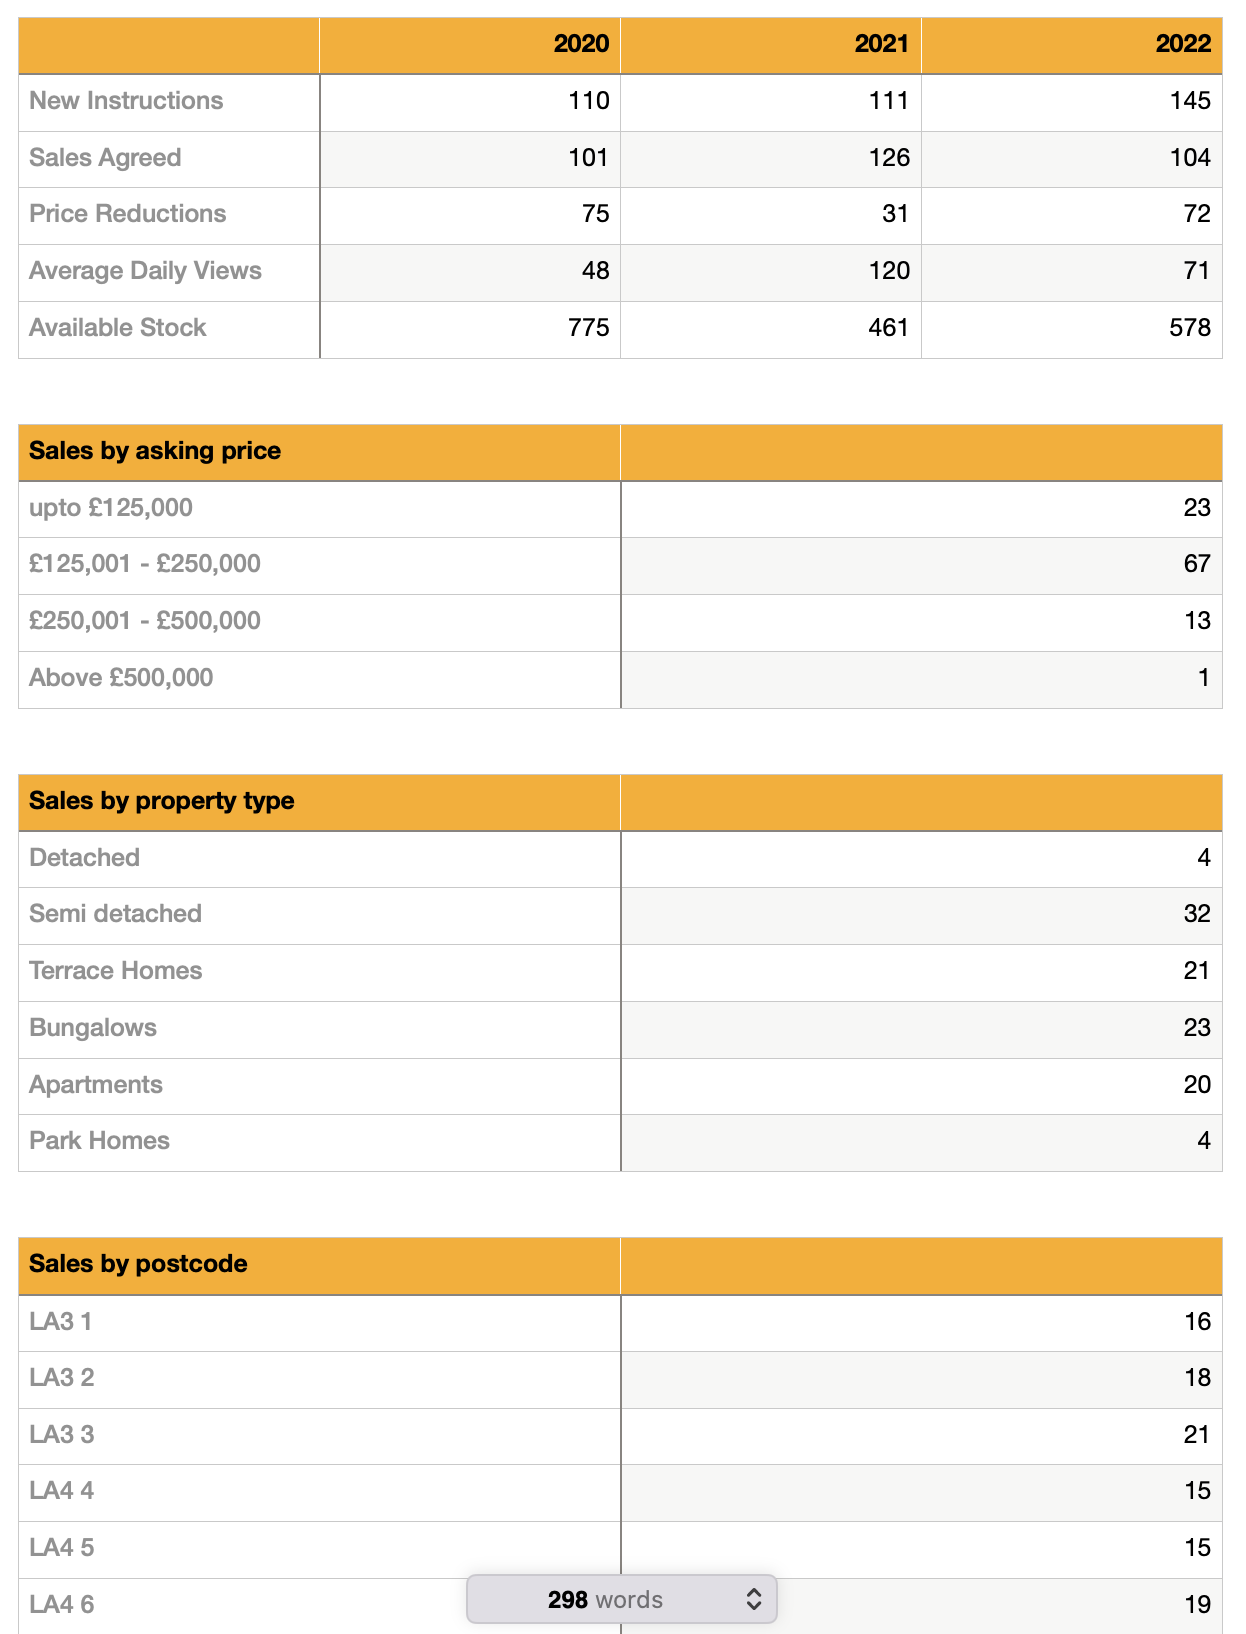Click the 298 words counter label
This screenshot has width=1246, height=1634.
(x=605, y=1600)
